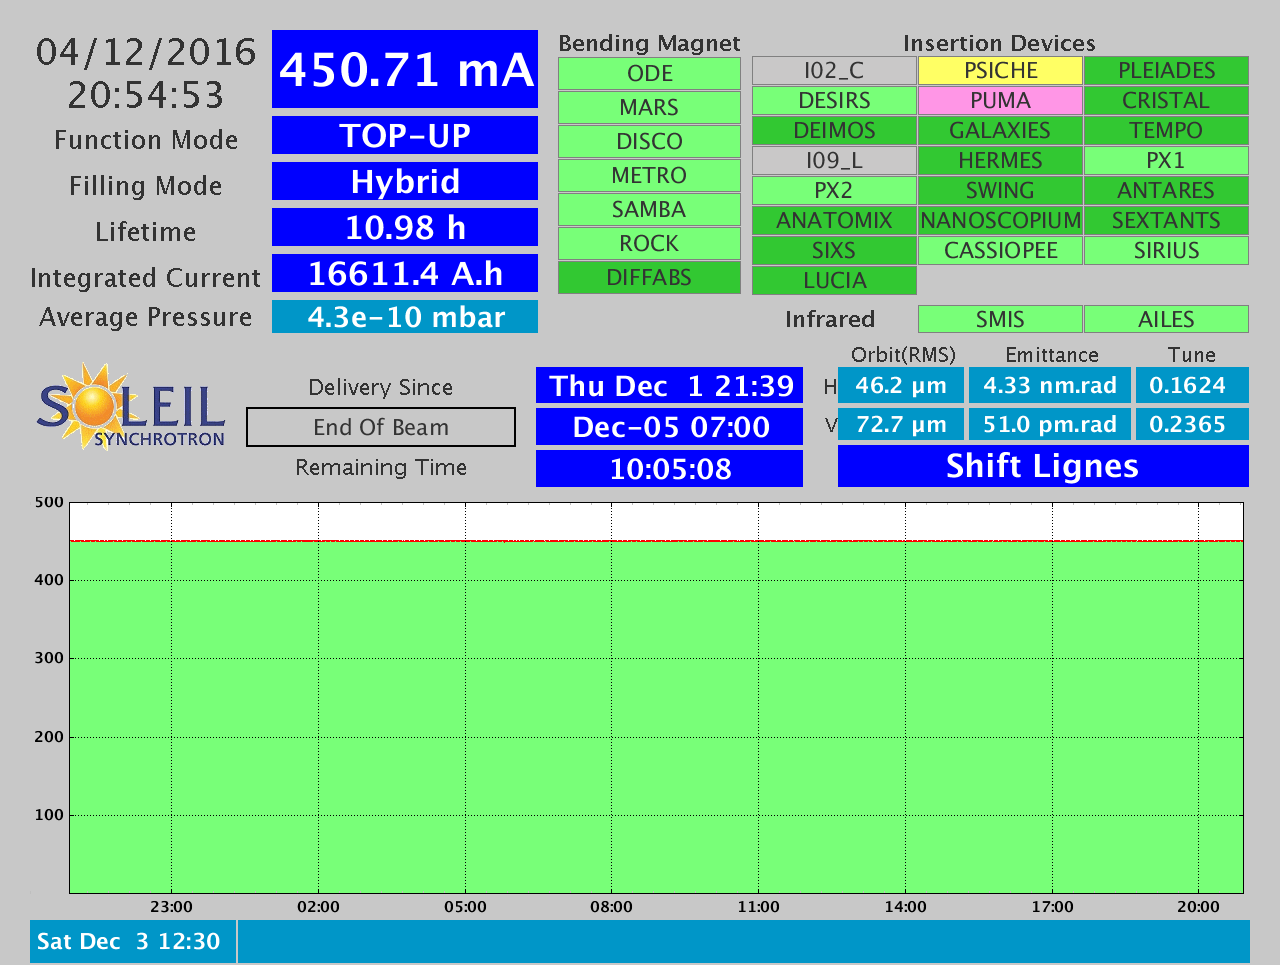Select the LUCIA beamline cell
1280x965 pixels.
point(834,280)
